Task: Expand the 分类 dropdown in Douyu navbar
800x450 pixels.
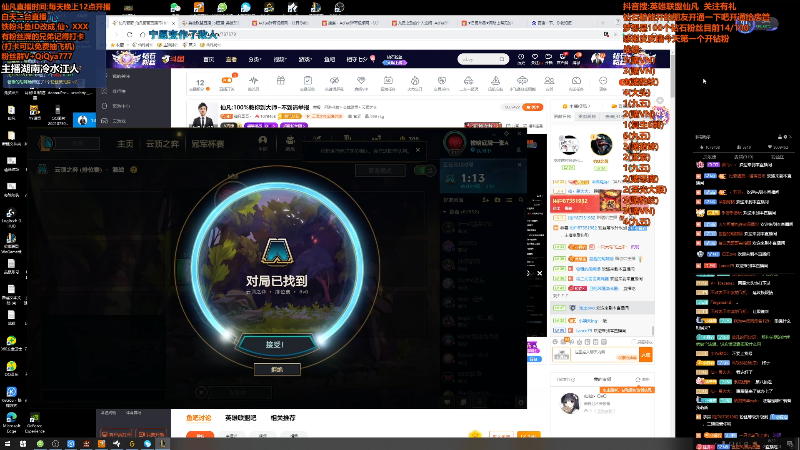Action: 254,60
